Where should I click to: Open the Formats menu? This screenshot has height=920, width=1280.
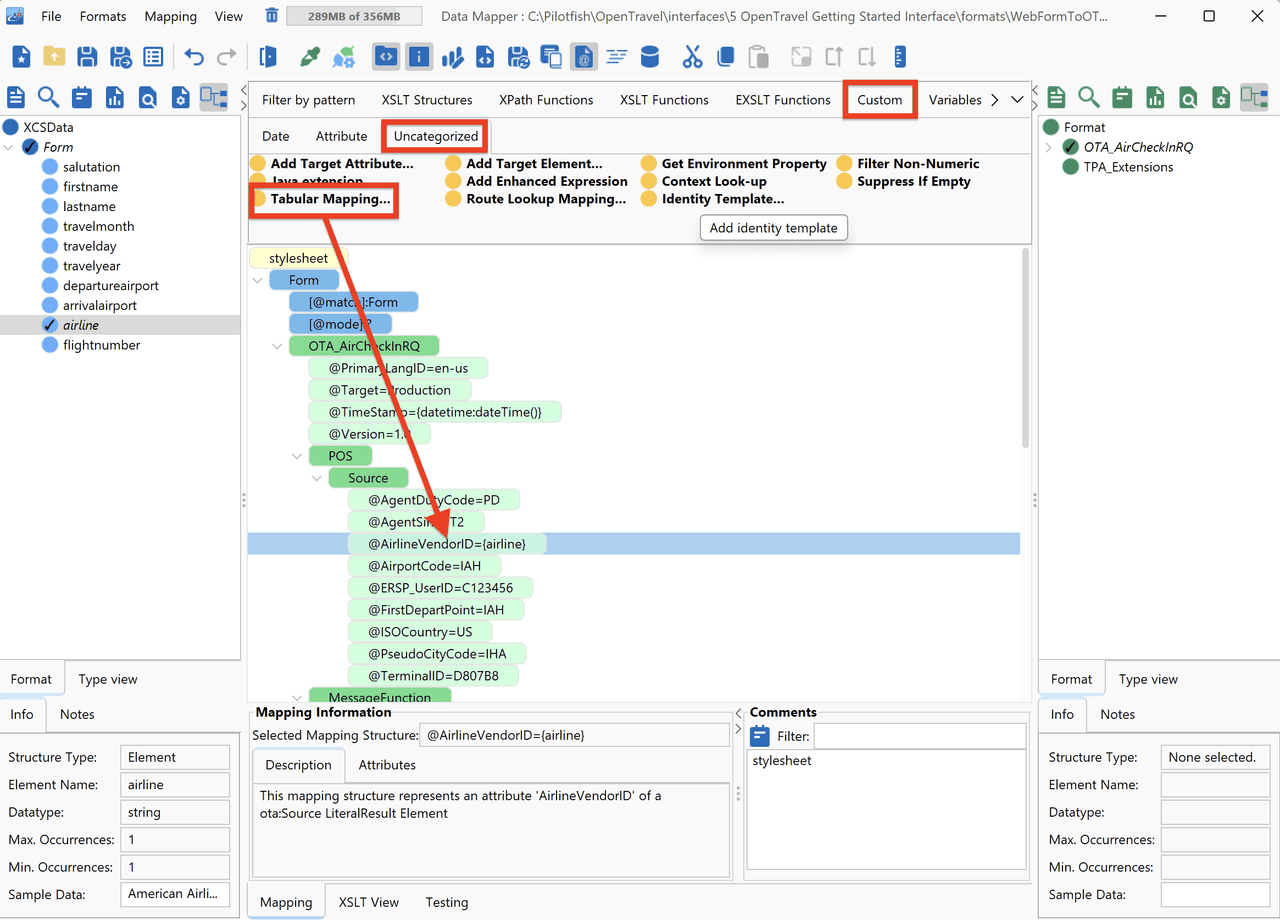tap(103, 16)
